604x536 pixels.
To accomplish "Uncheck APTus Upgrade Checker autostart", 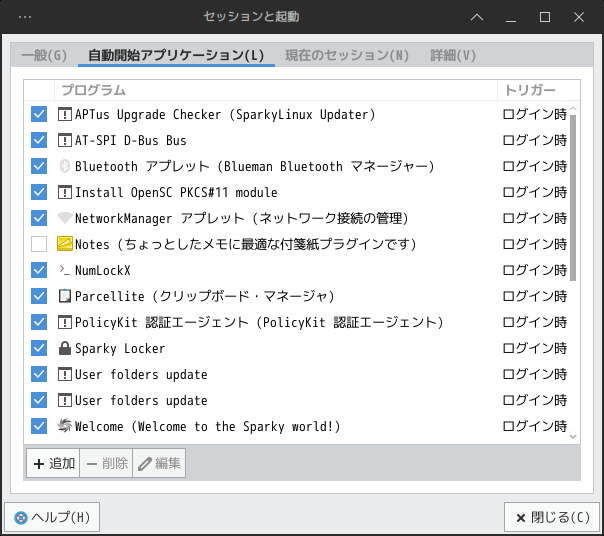I will 39,114.
